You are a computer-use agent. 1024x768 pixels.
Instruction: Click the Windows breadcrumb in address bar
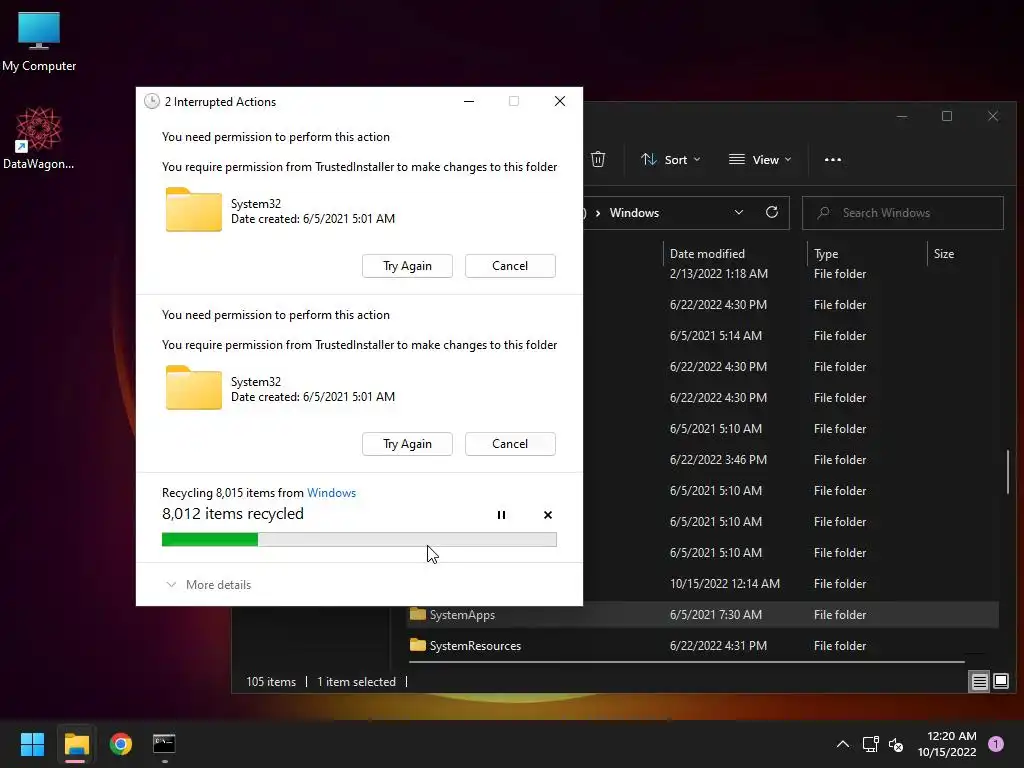coord(634,213)
